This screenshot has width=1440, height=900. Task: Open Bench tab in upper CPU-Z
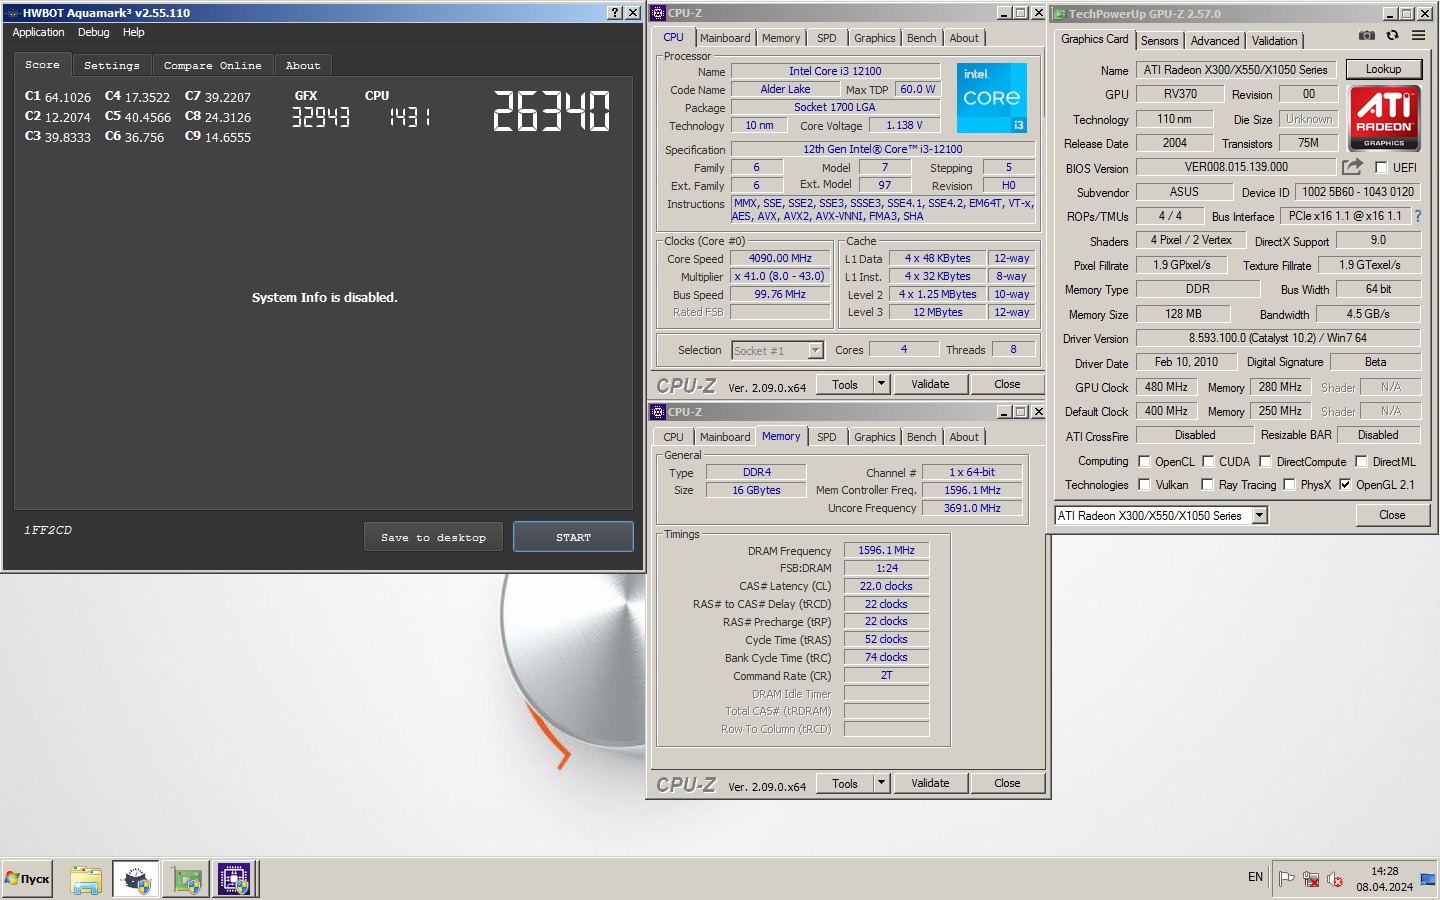pos(922,38)
